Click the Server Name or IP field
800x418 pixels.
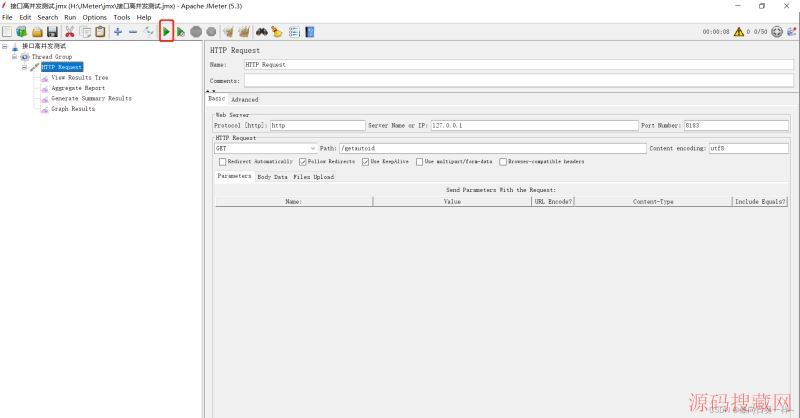[534, 125]
